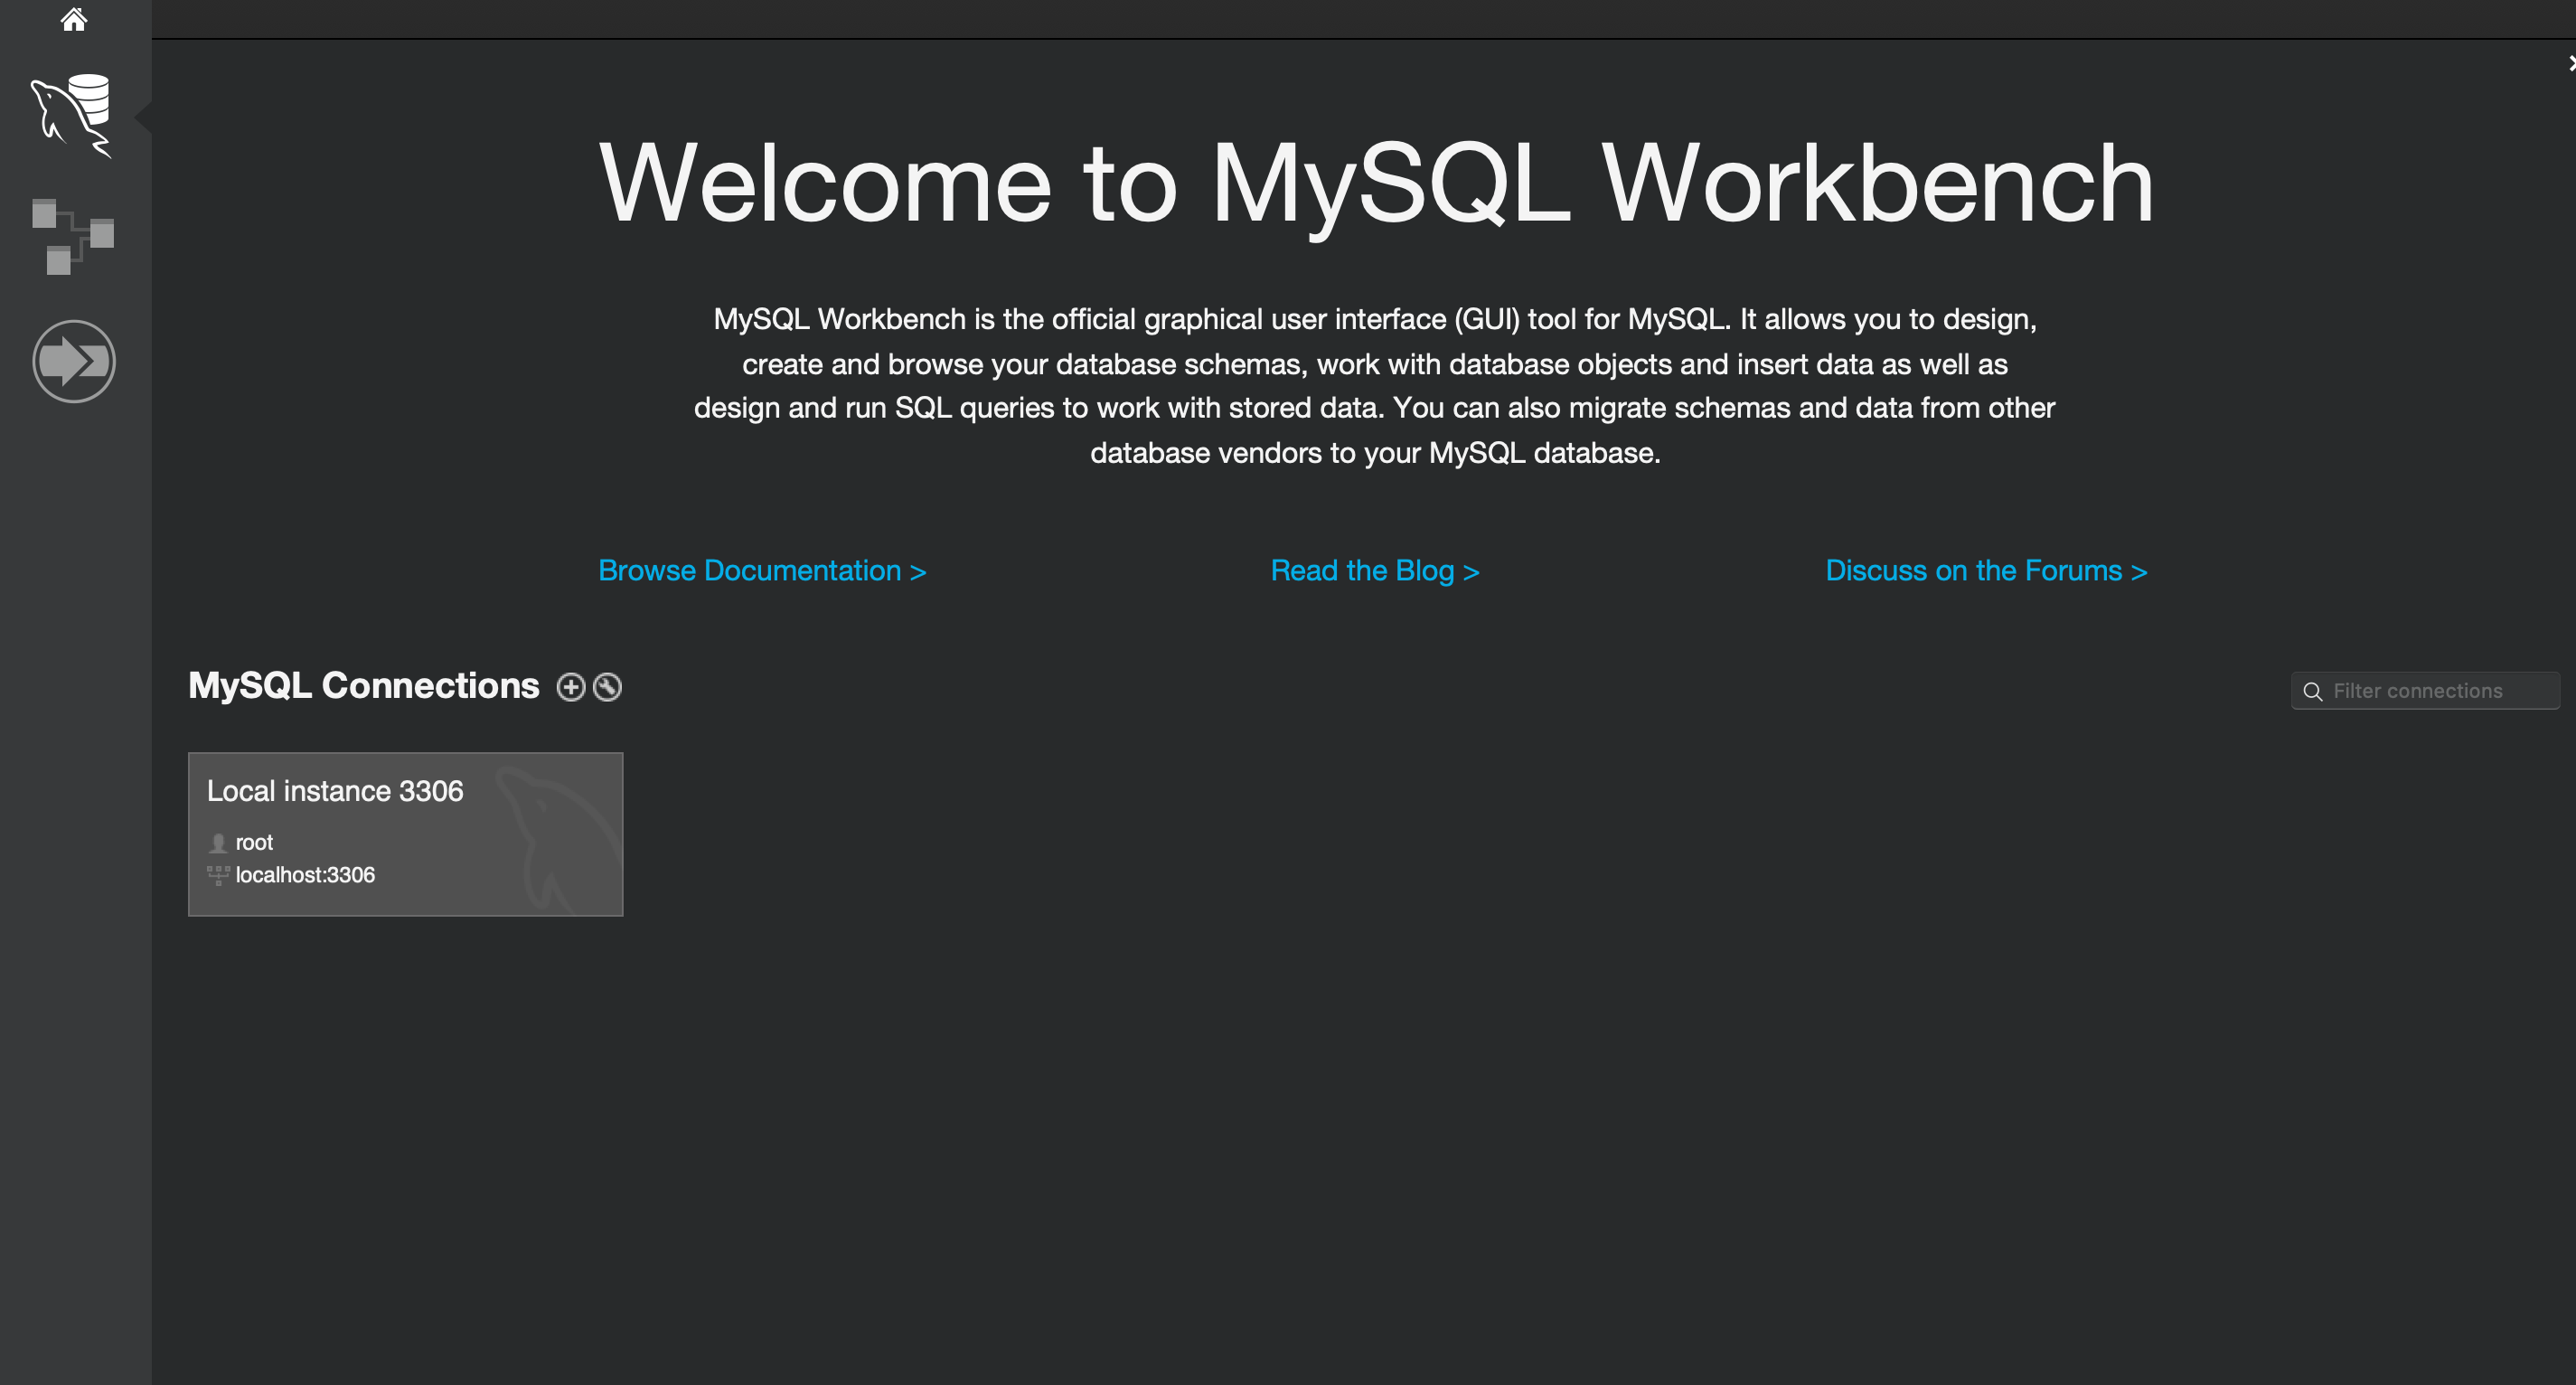
Task: Click the Welcome to MySQL Workbench title
Action: click(x=1375, y=184)
